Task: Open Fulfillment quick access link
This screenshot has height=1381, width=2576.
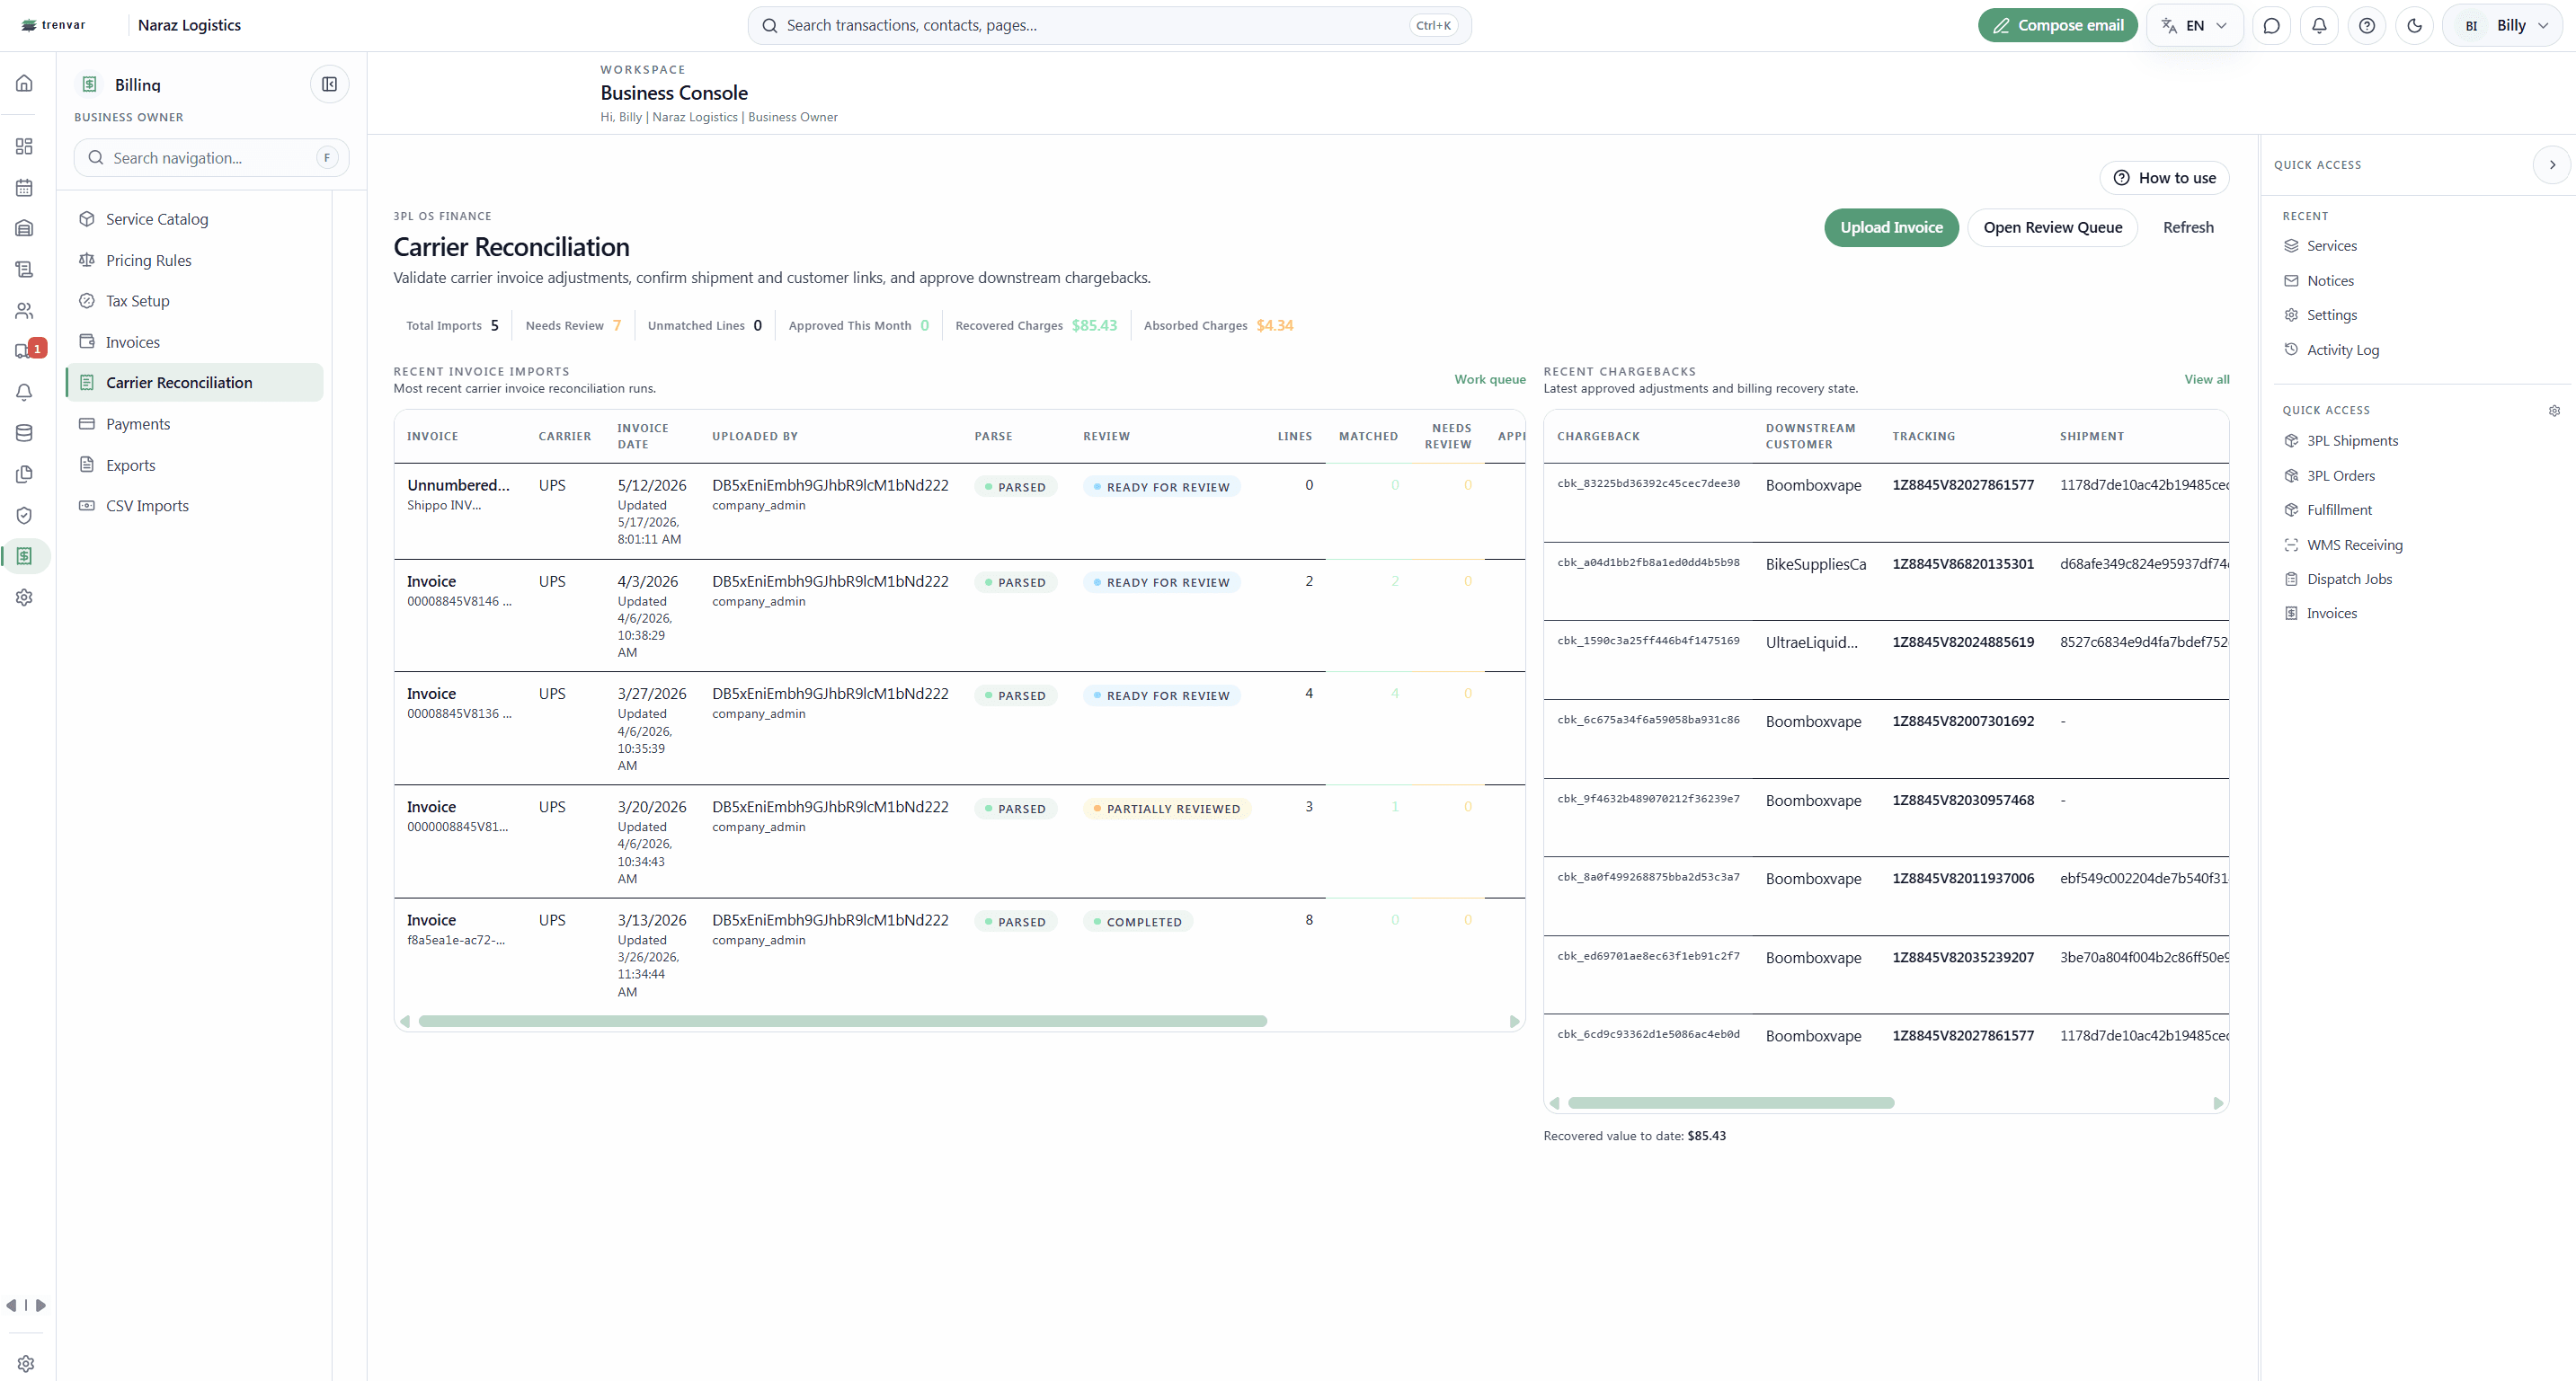Action: coord(2338,510)
